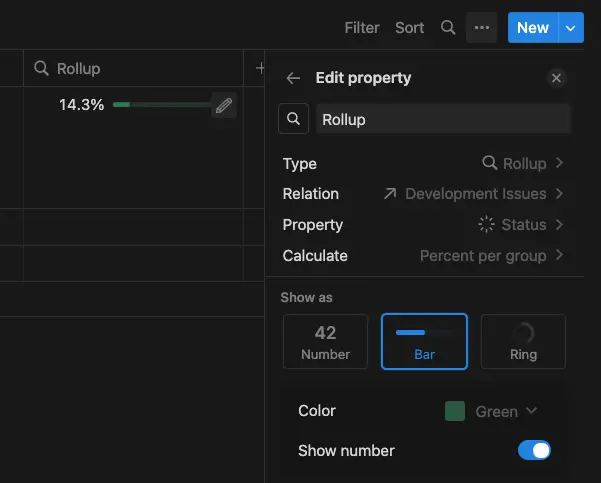Select the Bar display option
The image size is (601, 483).
424,342
